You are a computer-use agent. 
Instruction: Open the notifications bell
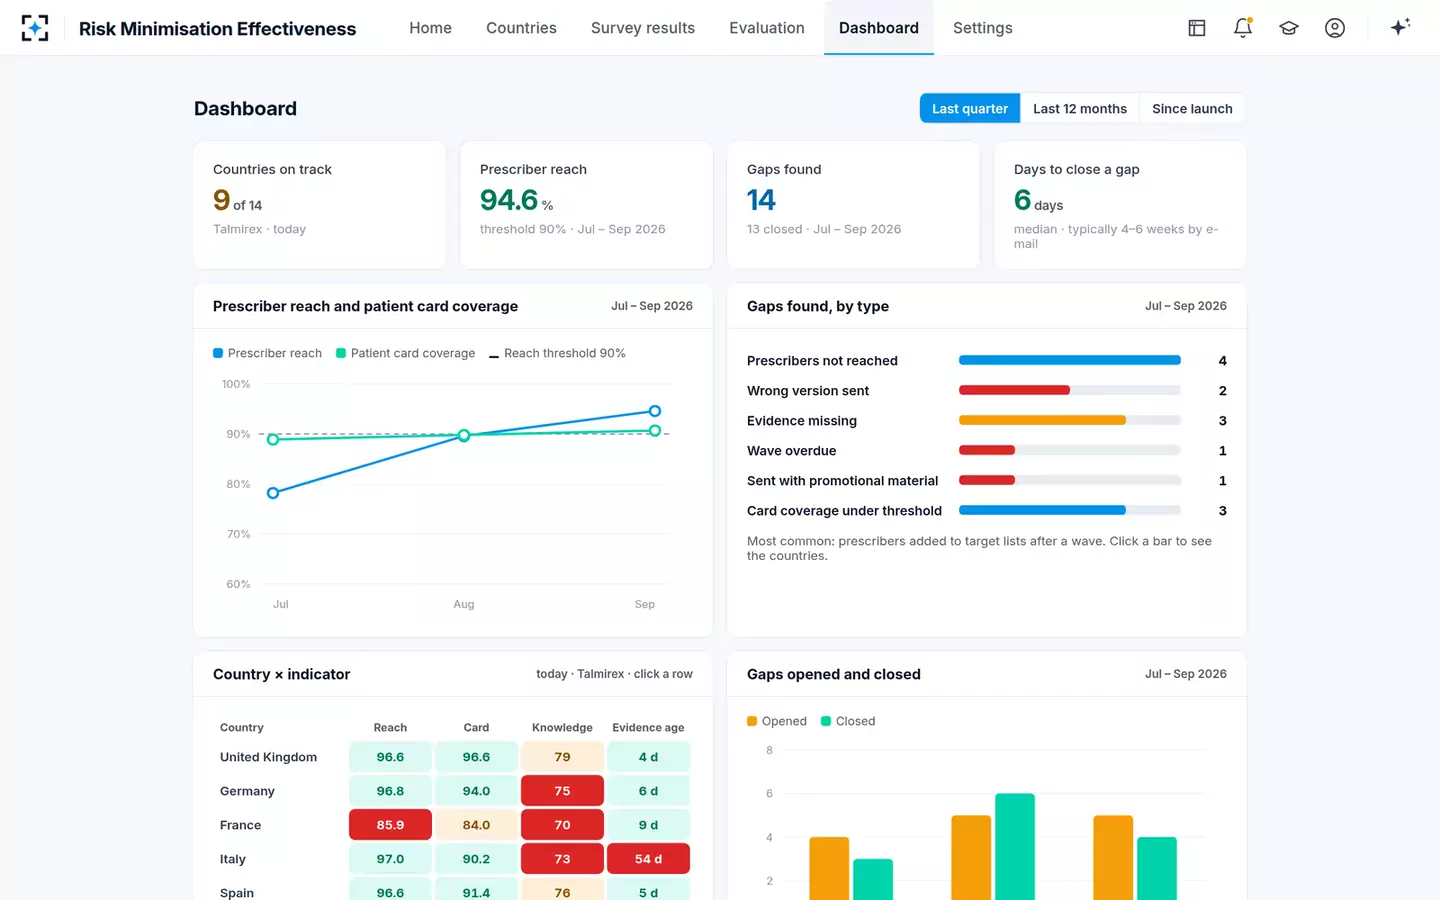tap(1243, 28)
